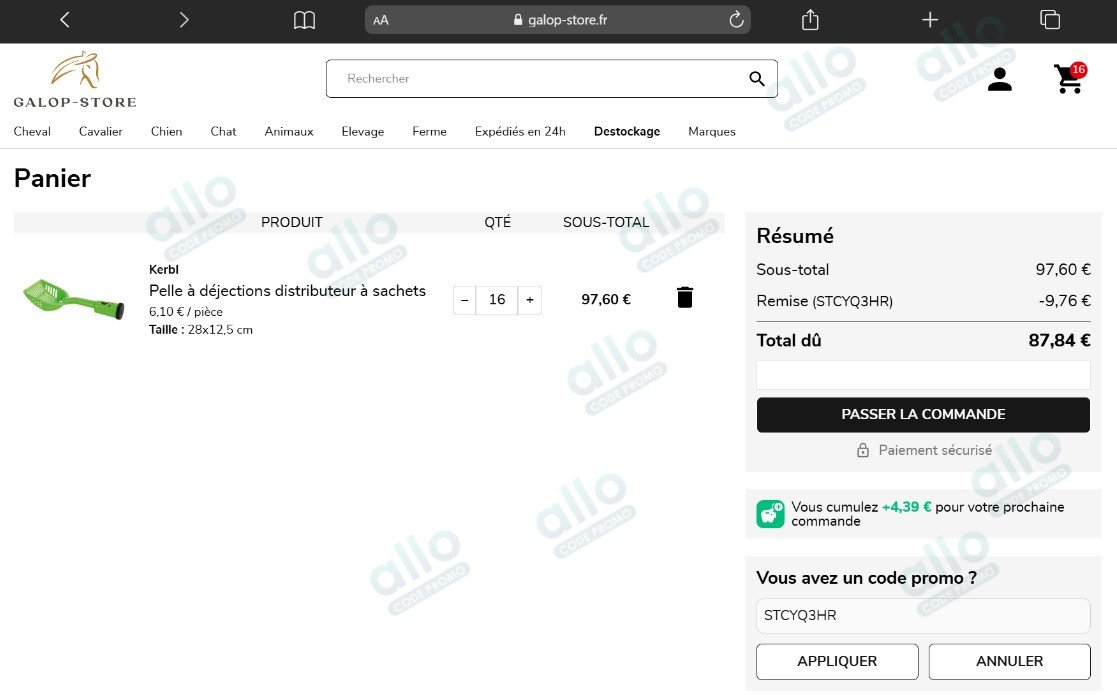The height and width of the screenshot is (700, 1117).
Task: Show all open tabs icon
Action: [x=1049, y=20]
